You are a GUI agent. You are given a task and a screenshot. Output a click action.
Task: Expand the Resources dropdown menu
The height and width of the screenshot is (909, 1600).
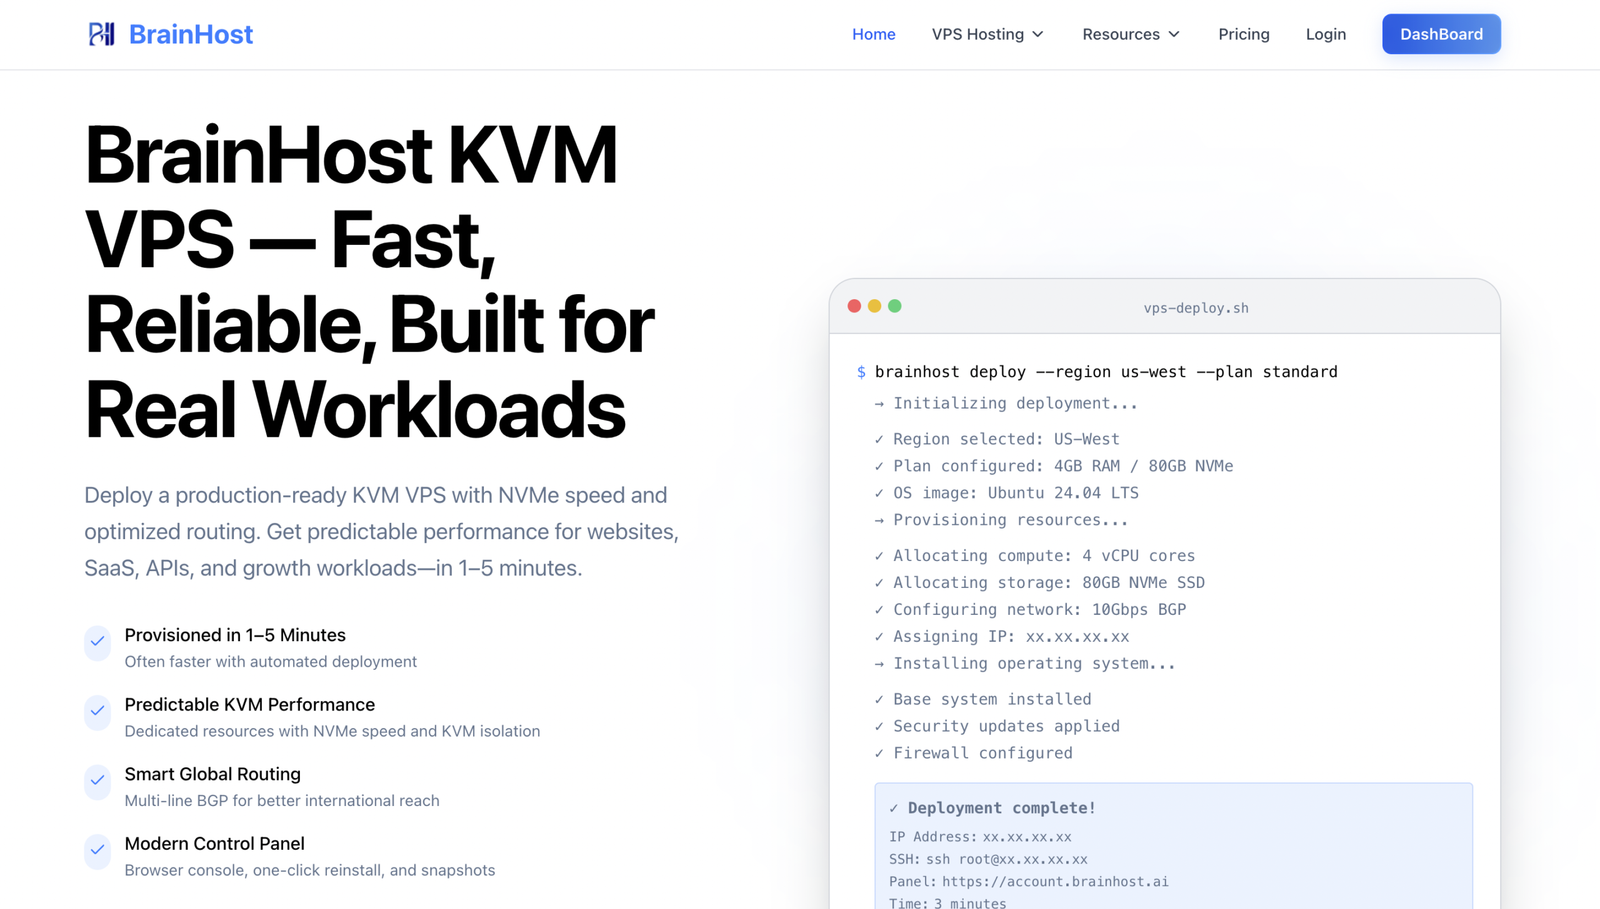1131,34
